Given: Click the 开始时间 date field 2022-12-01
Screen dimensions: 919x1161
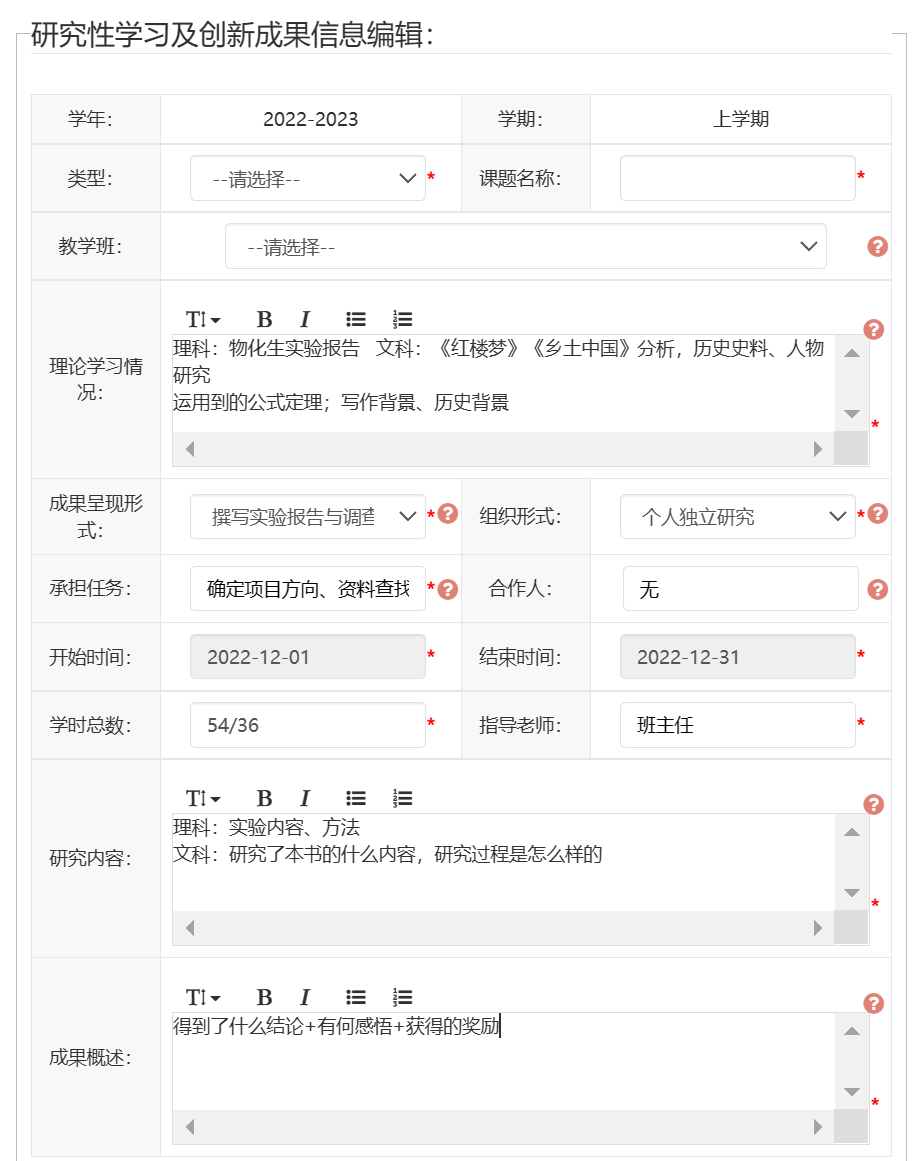Looking at the screenshot, I should coord(308,657).
